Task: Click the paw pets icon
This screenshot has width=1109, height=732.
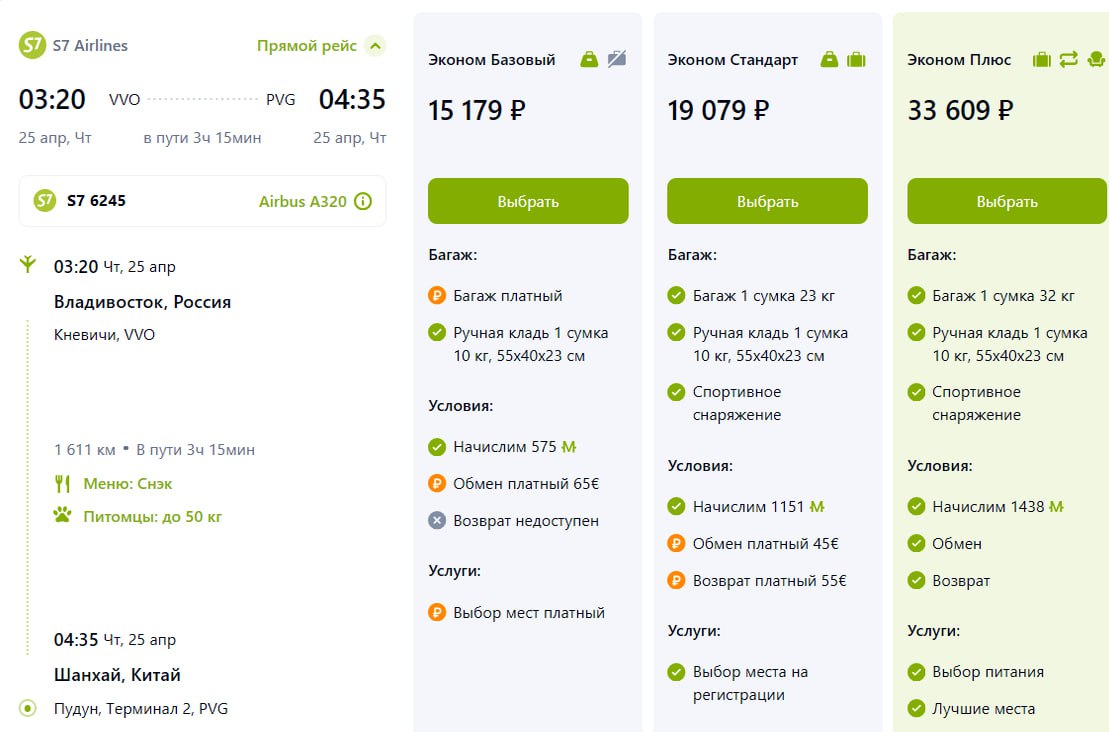Action: pos(62,517)
